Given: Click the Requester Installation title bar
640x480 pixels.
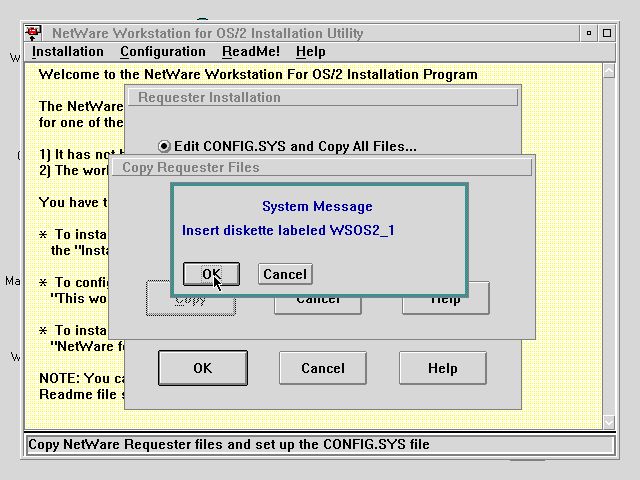Looking at the screenshot, I should [321, 98].
